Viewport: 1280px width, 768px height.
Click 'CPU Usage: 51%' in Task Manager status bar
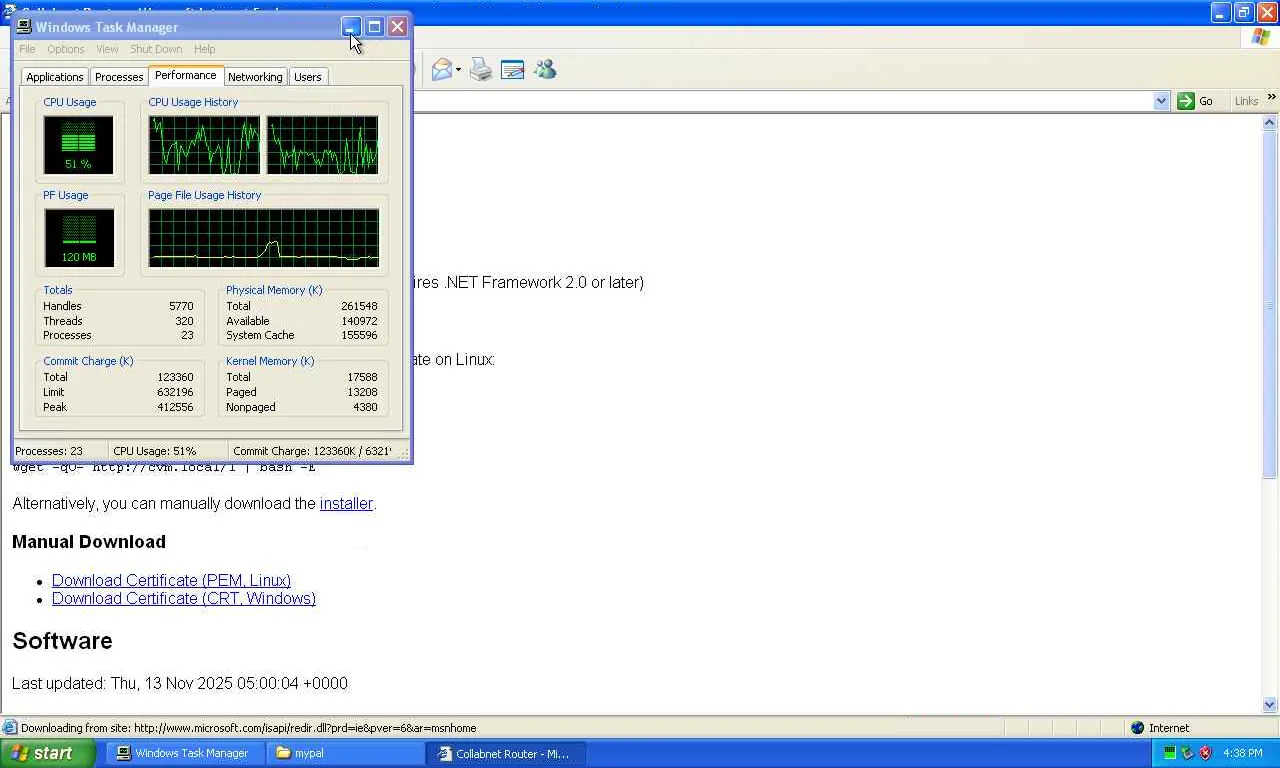[x=155, y=451]
